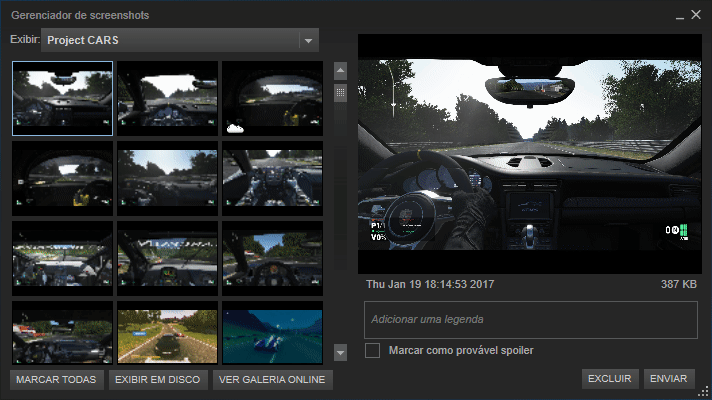Screen dimensions: 712x400
Task: Open VER GALERIA ONLINE
Action: (x=272, y=380)
